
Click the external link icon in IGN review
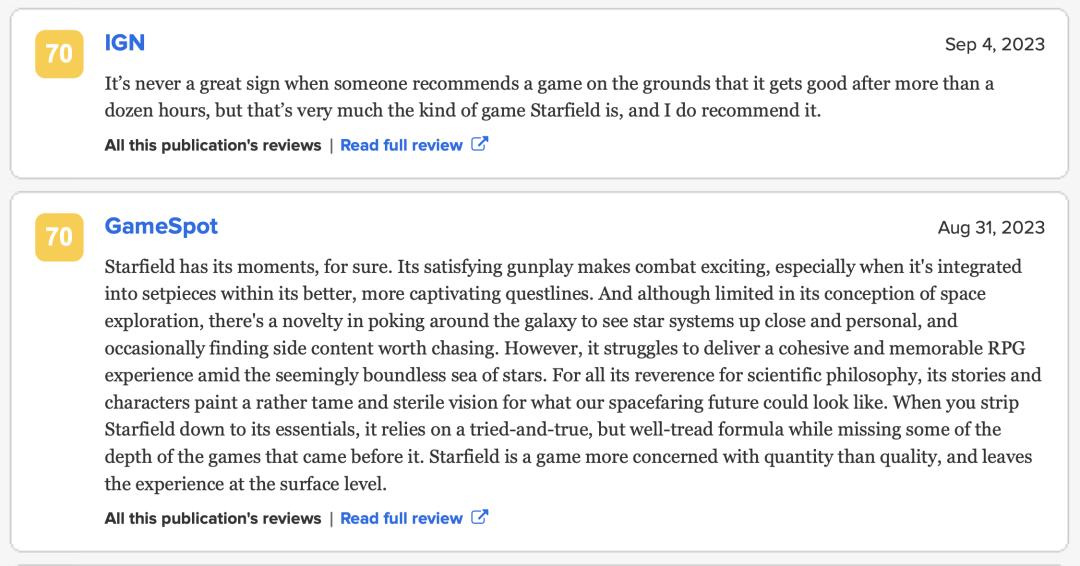pyautogui.click(x=479, y=144)
